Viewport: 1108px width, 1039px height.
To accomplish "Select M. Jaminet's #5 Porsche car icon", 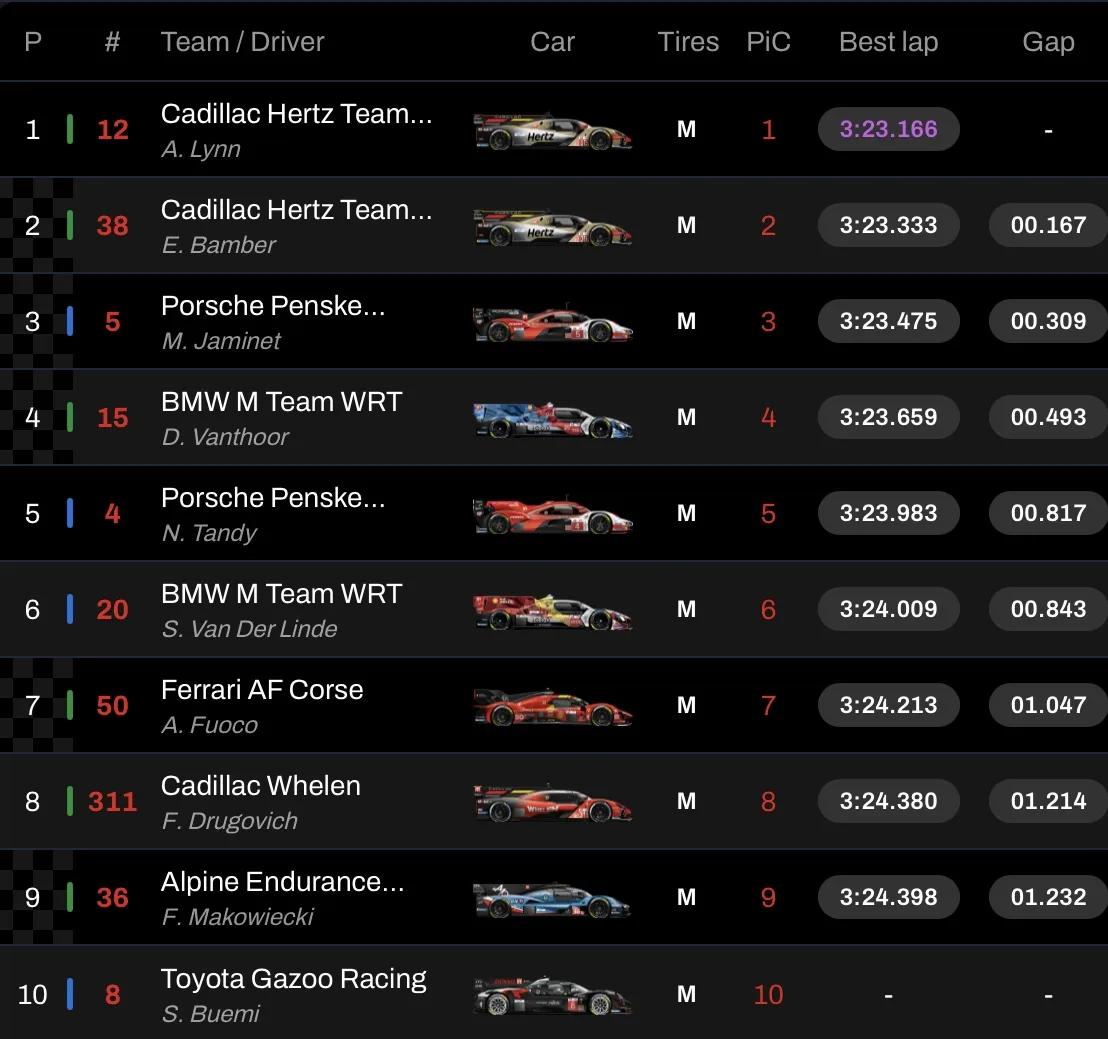I will (552, 323).
